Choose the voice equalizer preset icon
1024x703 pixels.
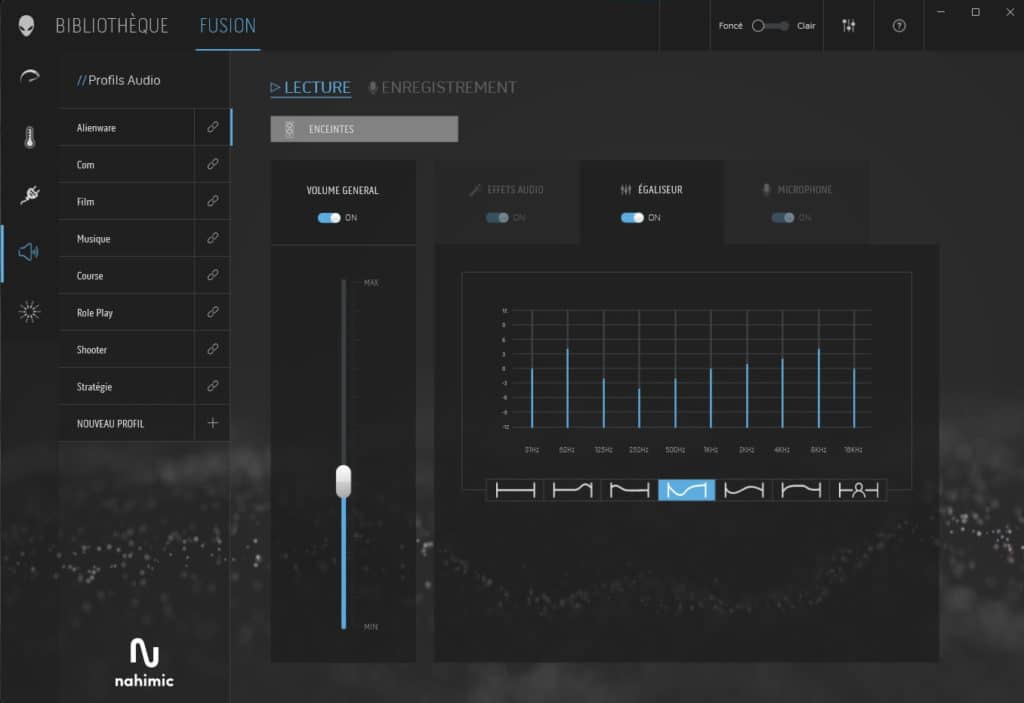[858, 490]
